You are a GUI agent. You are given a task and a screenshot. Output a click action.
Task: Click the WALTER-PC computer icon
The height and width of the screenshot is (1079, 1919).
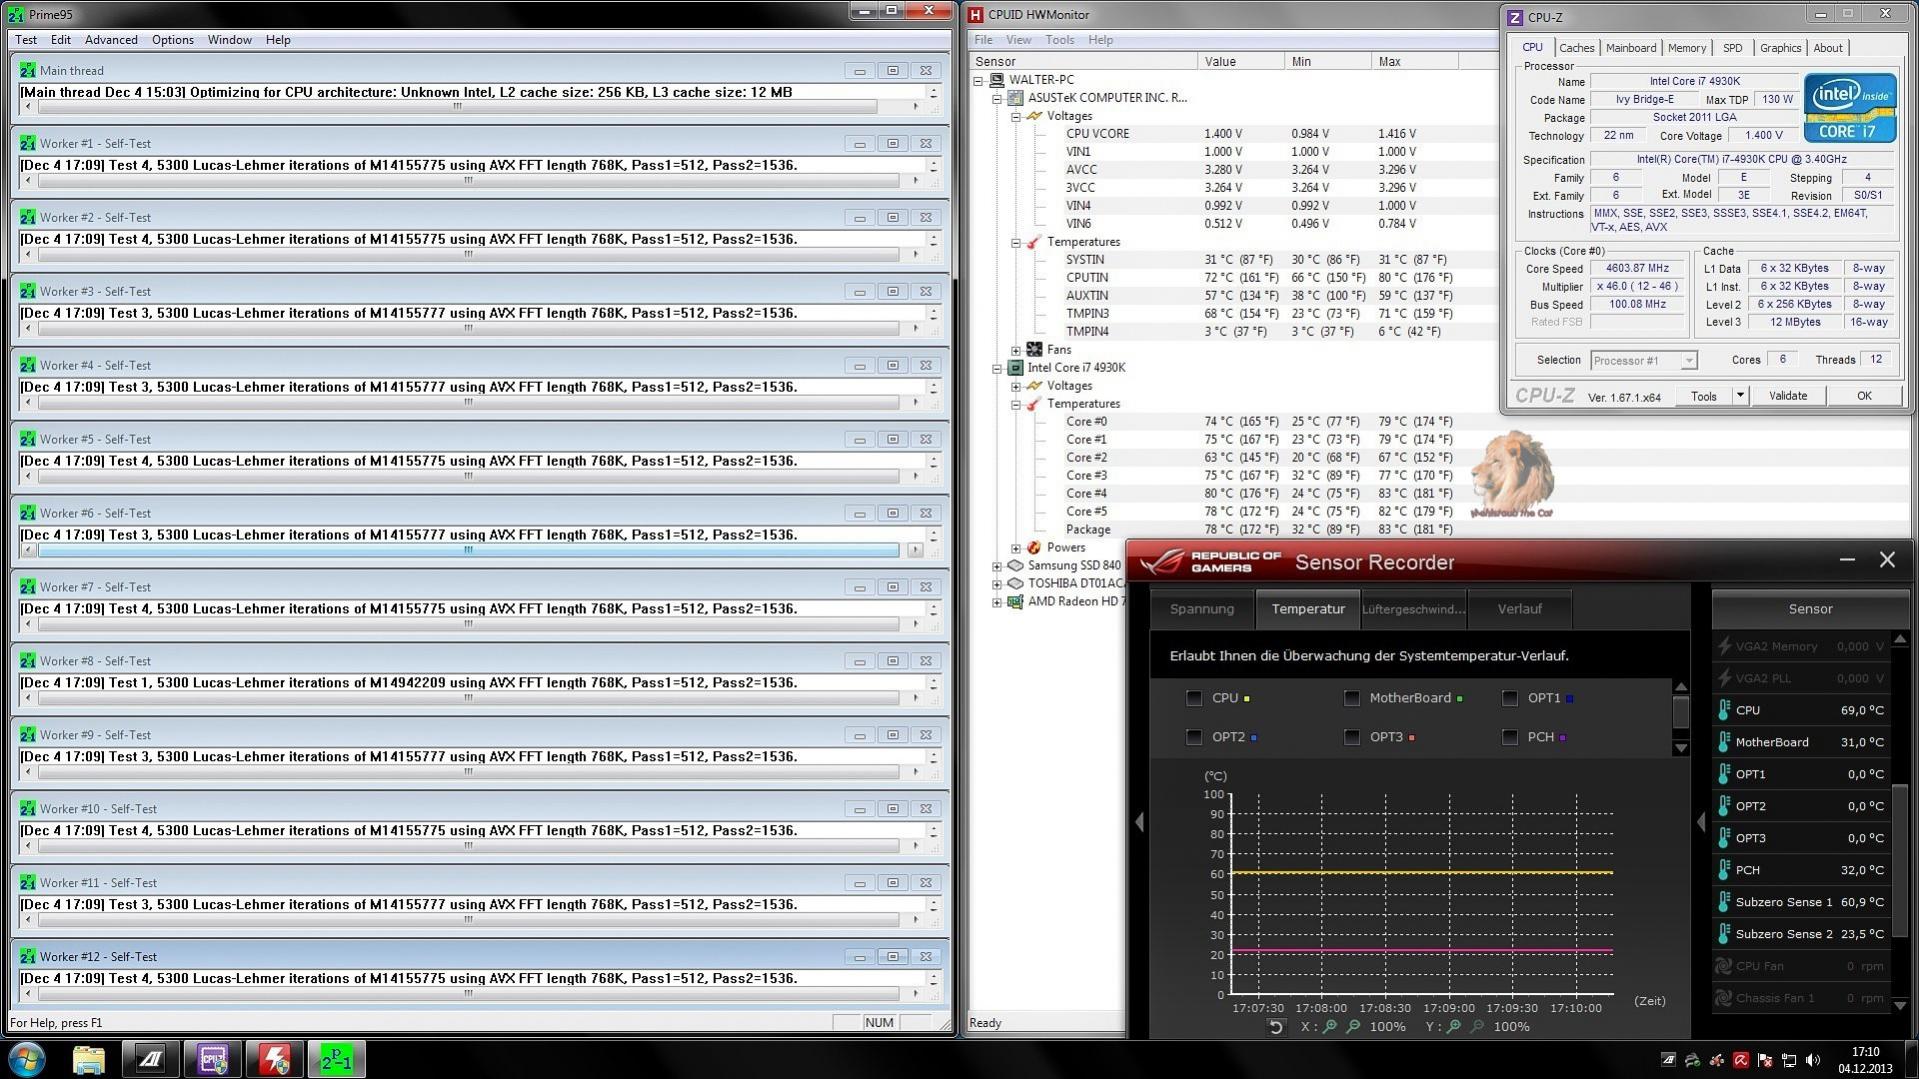click(x=997, y=80)
